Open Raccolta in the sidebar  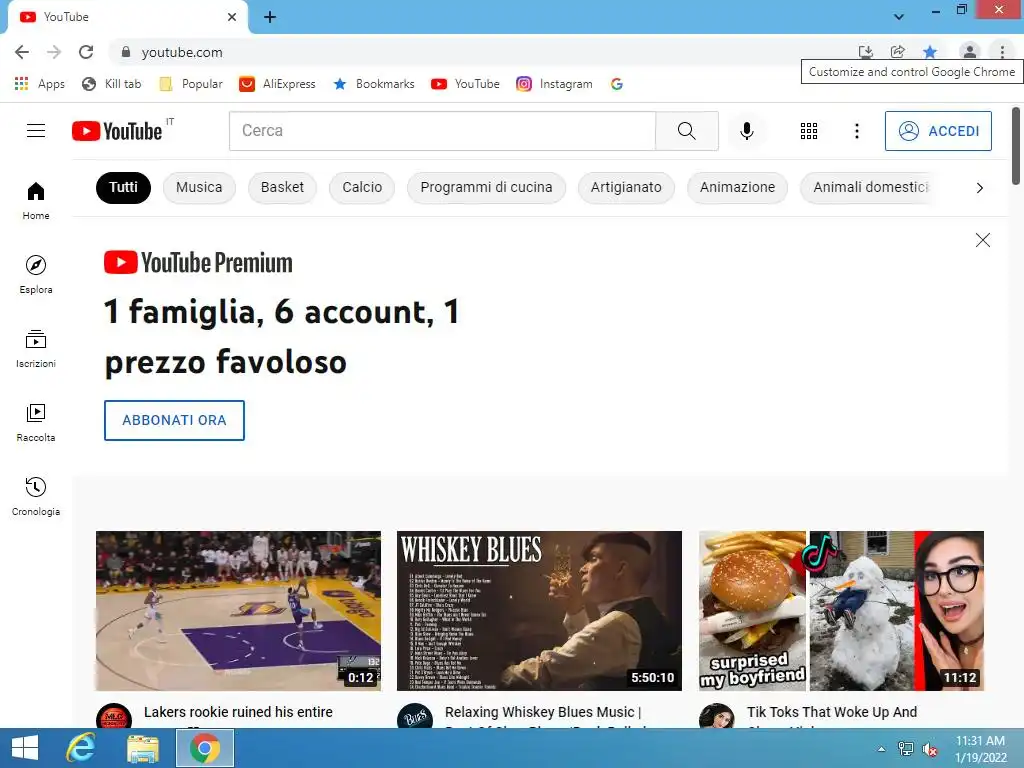point(36,423)
